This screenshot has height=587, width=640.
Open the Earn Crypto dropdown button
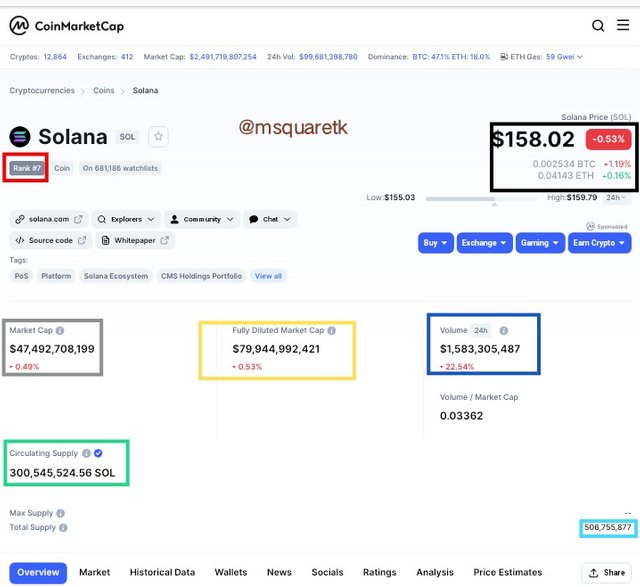click(x=600, y=243)
